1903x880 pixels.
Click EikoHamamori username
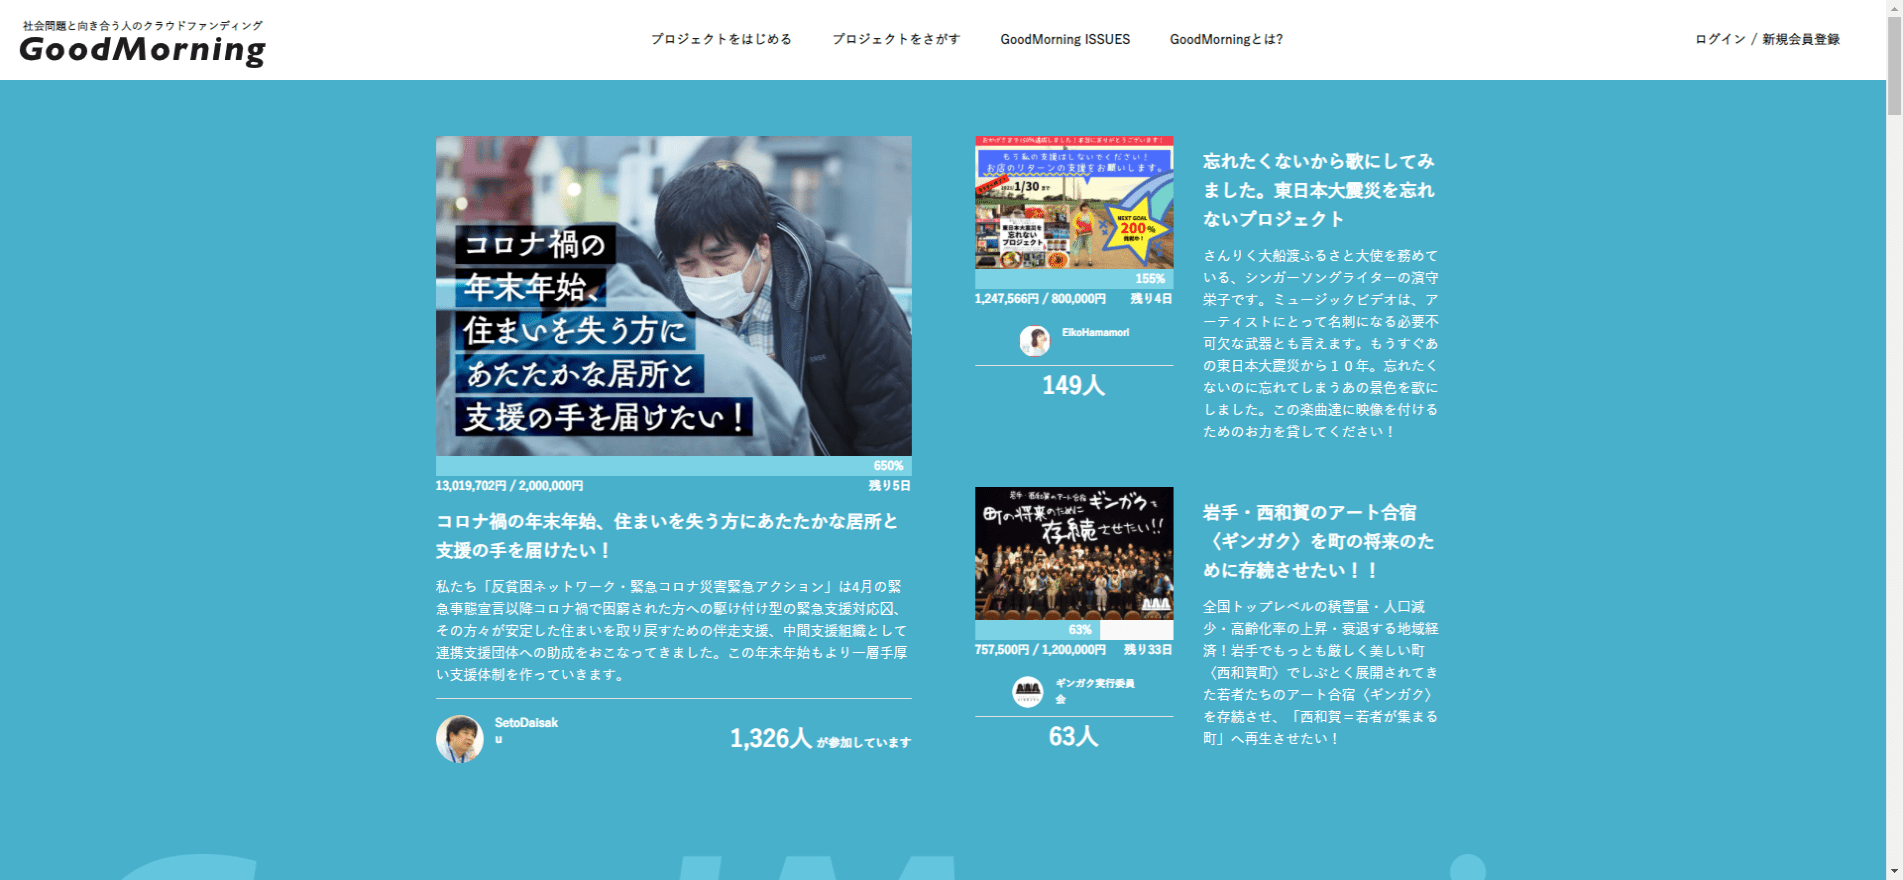click(1095, 332)
